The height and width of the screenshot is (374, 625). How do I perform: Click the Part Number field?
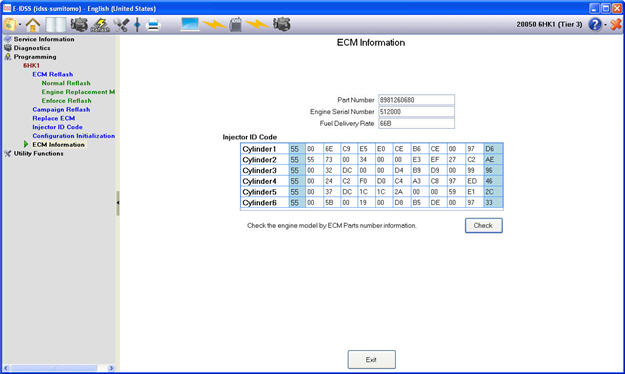(416, 100)
